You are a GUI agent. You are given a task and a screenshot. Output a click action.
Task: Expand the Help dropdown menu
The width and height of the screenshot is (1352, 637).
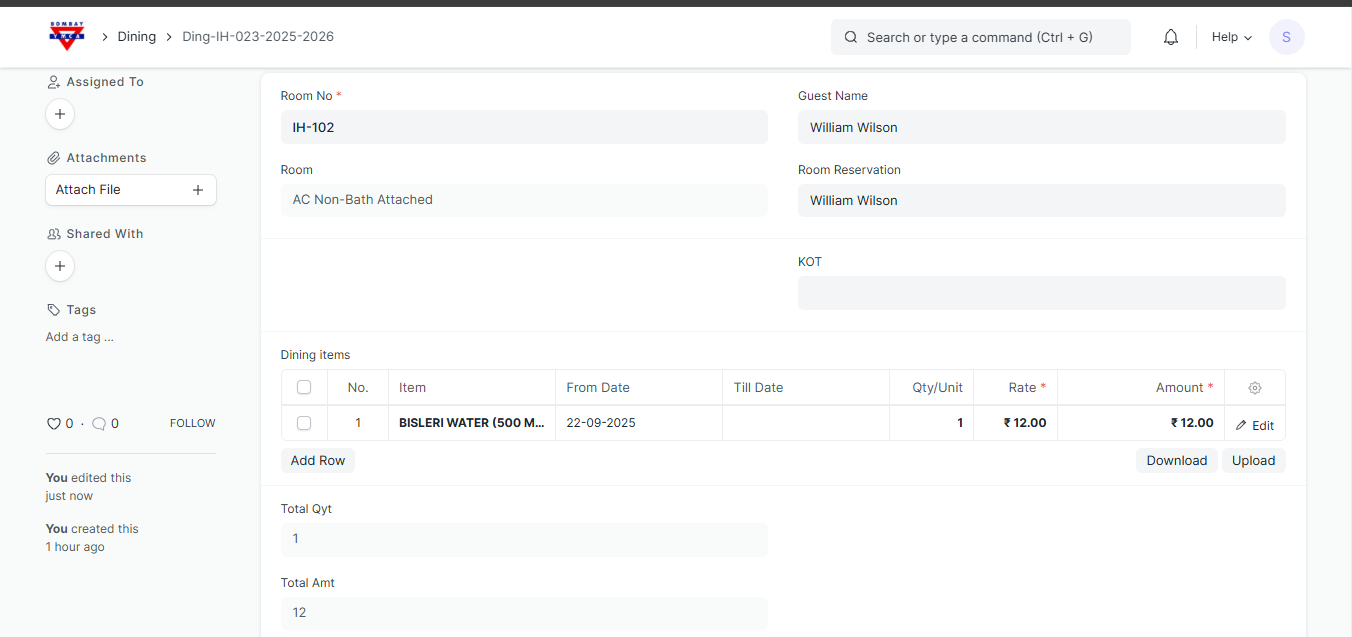coord(1231,37)
